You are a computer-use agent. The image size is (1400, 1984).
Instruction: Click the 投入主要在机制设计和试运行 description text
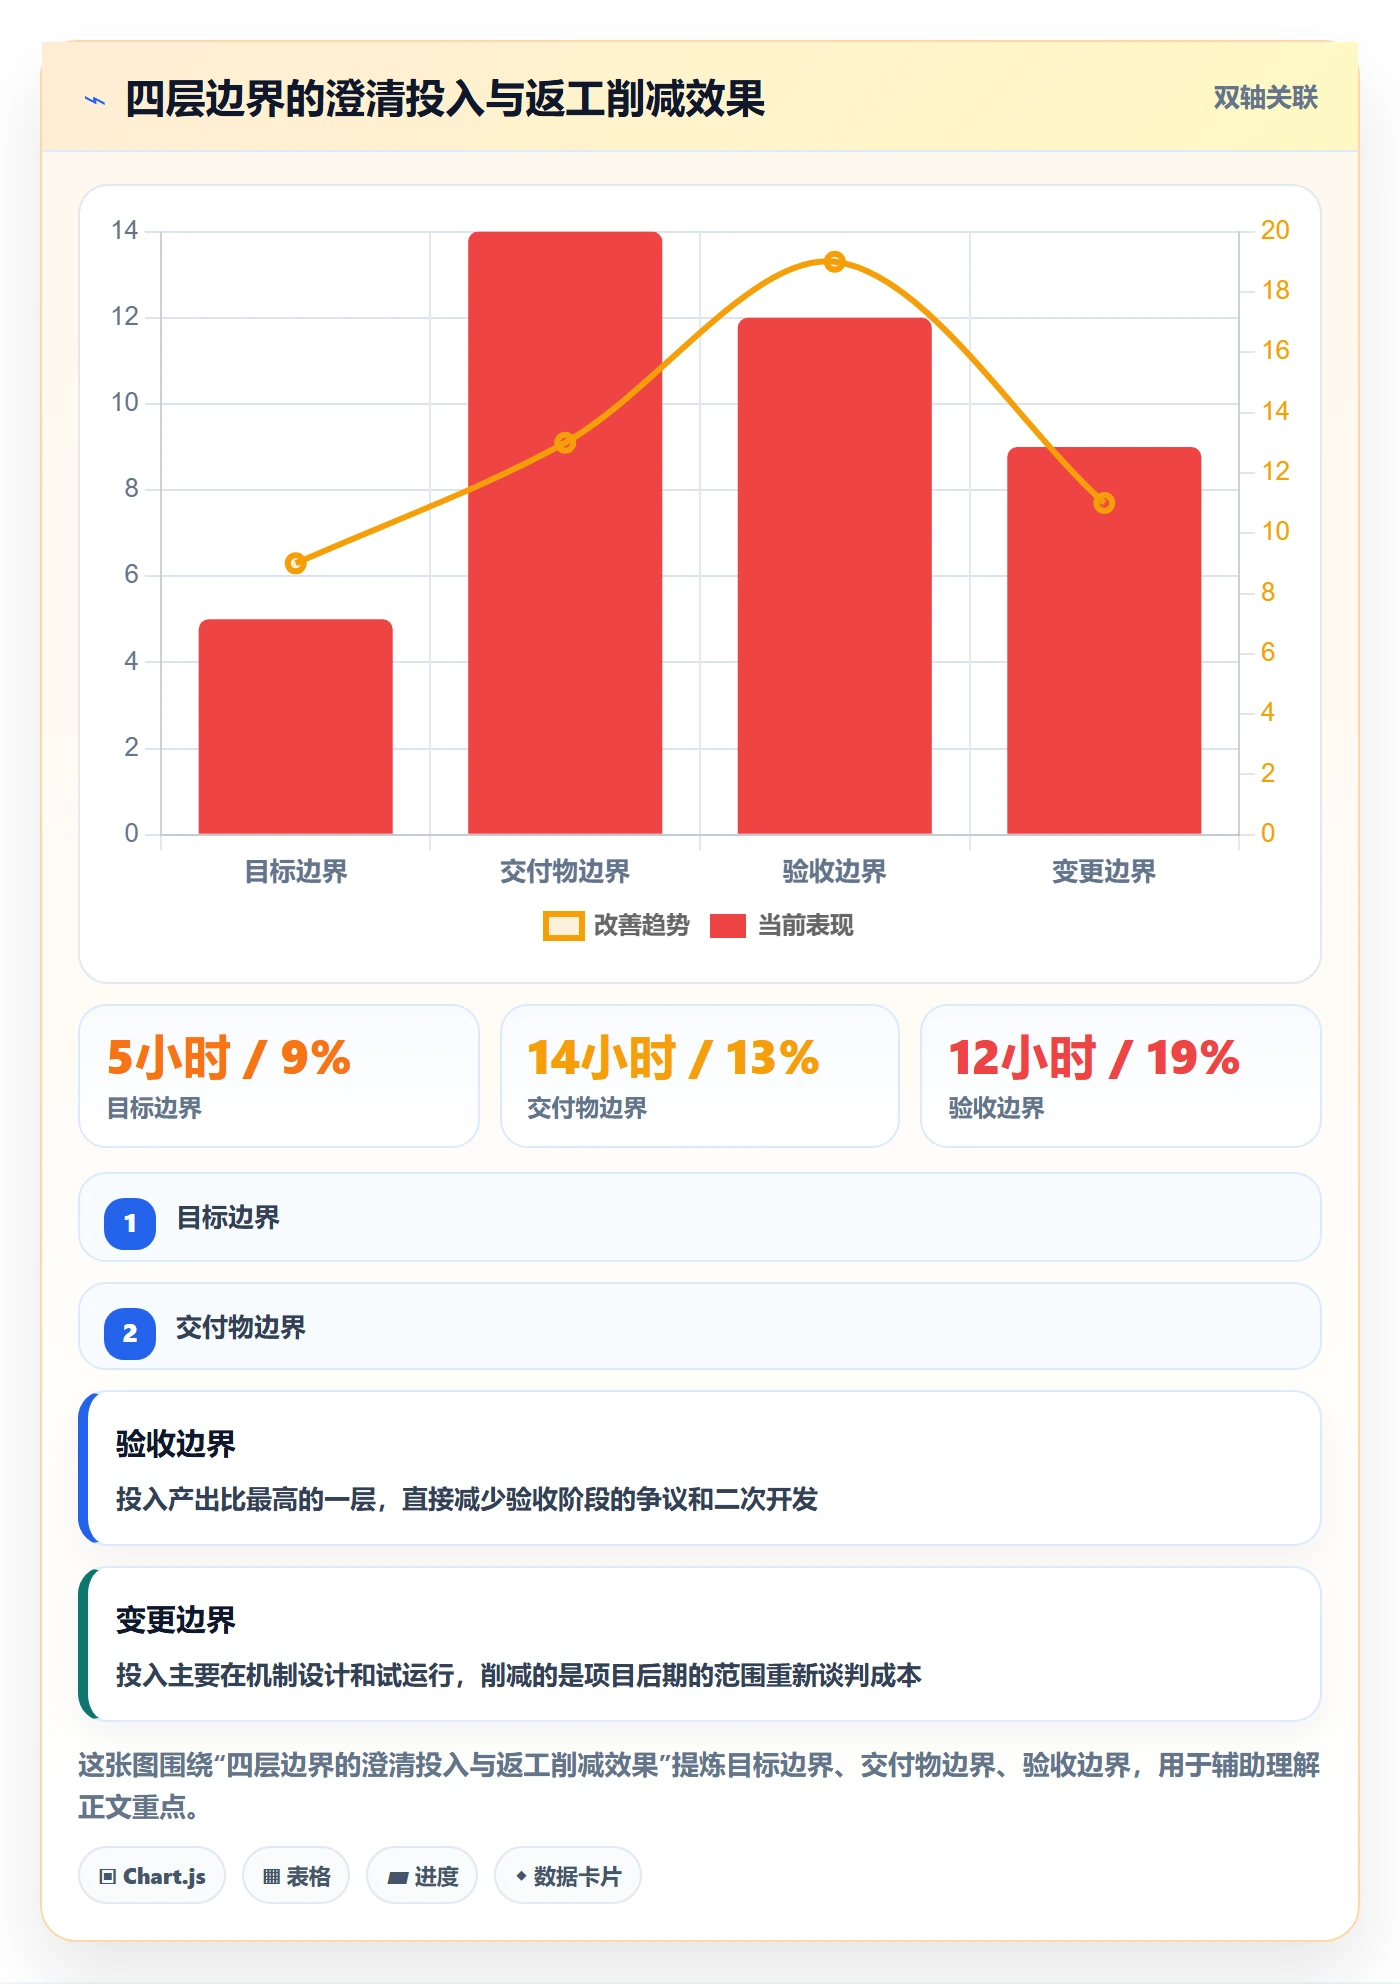pyautogui.click(x=519, y=1675)
